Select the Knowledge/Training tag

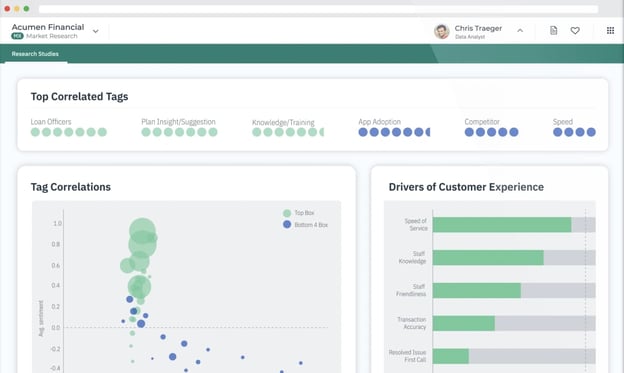point(283,122)
